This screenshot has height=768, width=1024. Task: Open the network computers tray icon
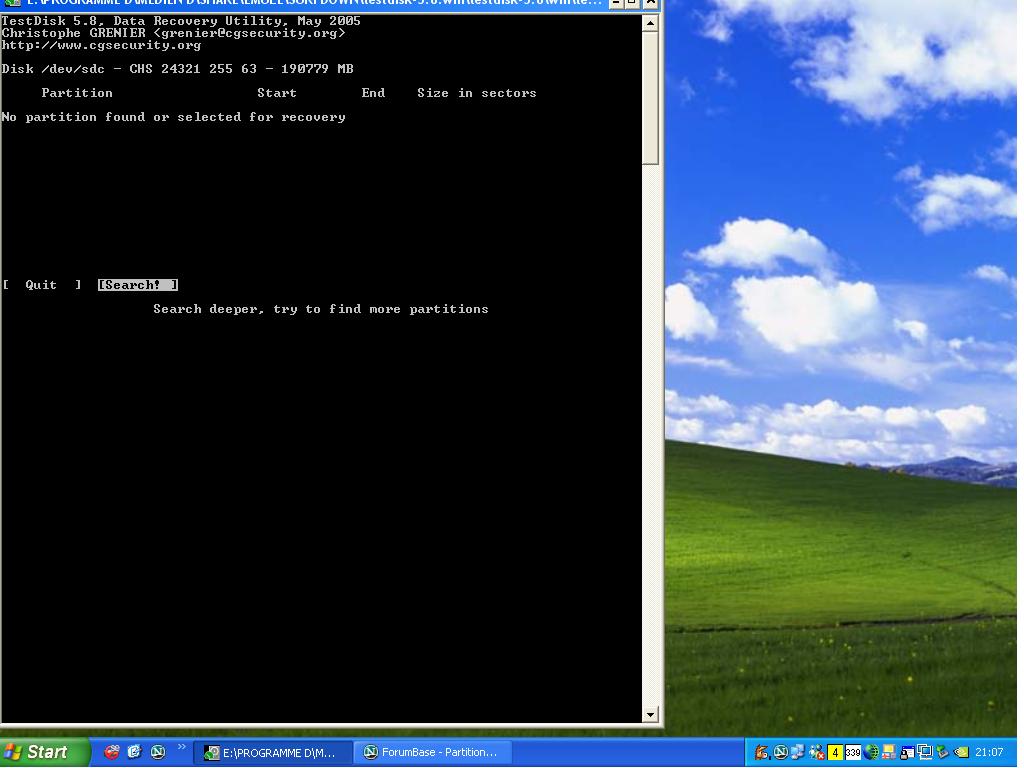798,752
